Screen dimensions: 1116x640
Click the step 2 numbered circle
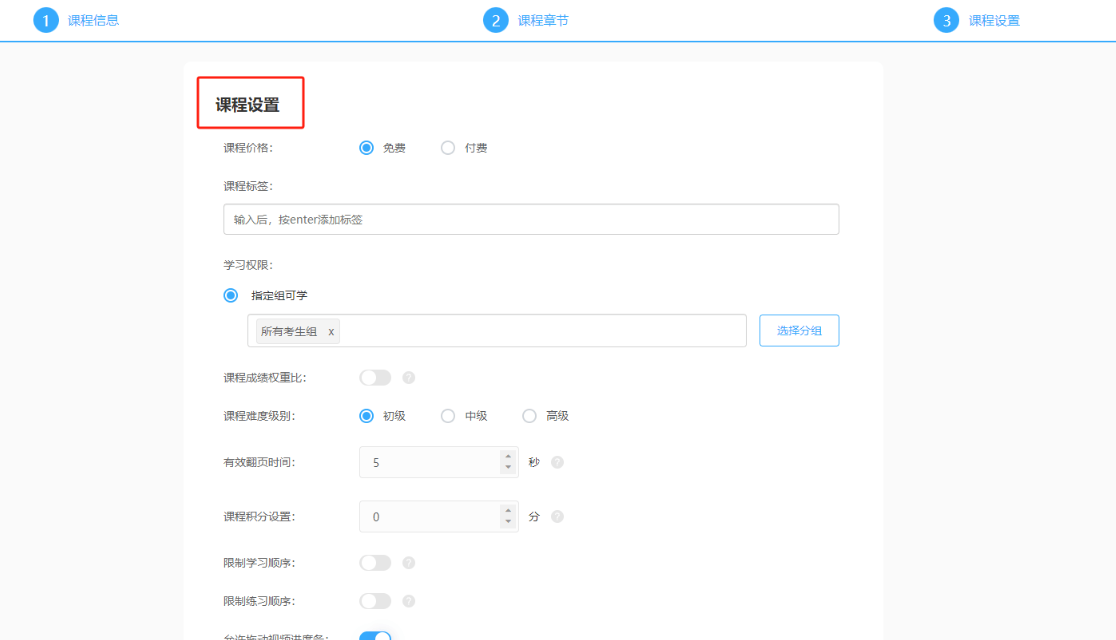pos(496,19)
